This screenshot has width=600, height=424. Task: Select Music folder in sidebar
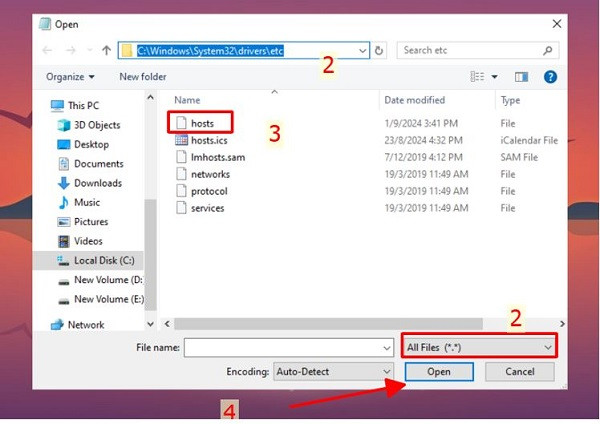(x=79, y=202)
